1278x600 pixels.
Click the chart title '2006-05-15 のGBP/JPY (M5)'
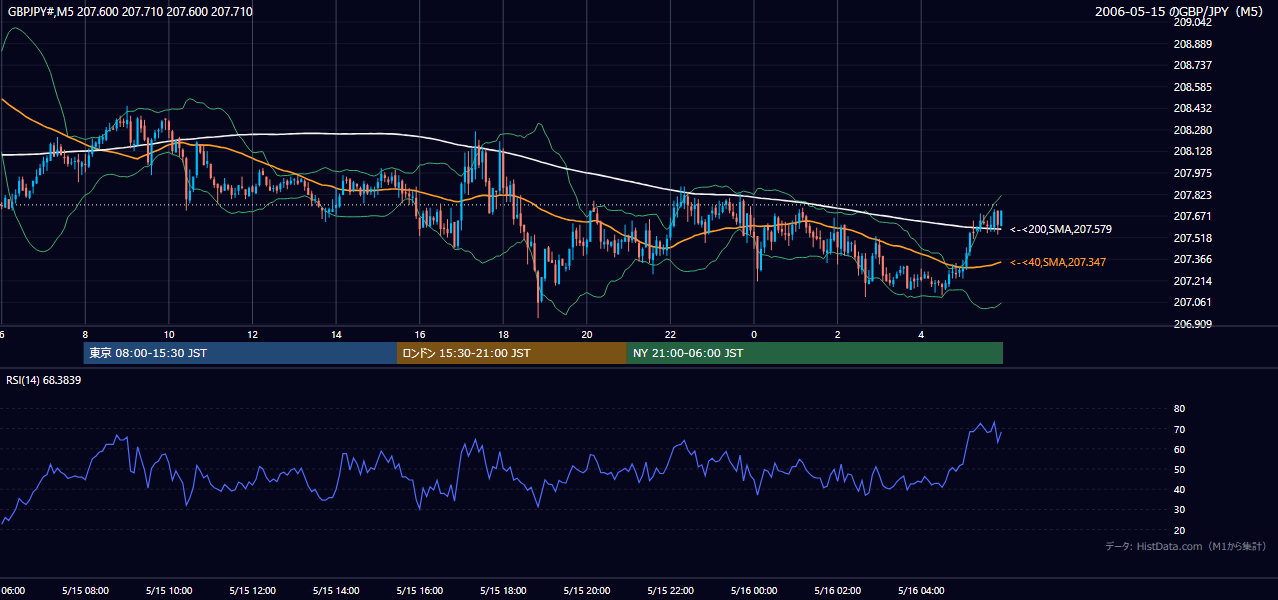pyautogui.click(x=1181, y=12)
